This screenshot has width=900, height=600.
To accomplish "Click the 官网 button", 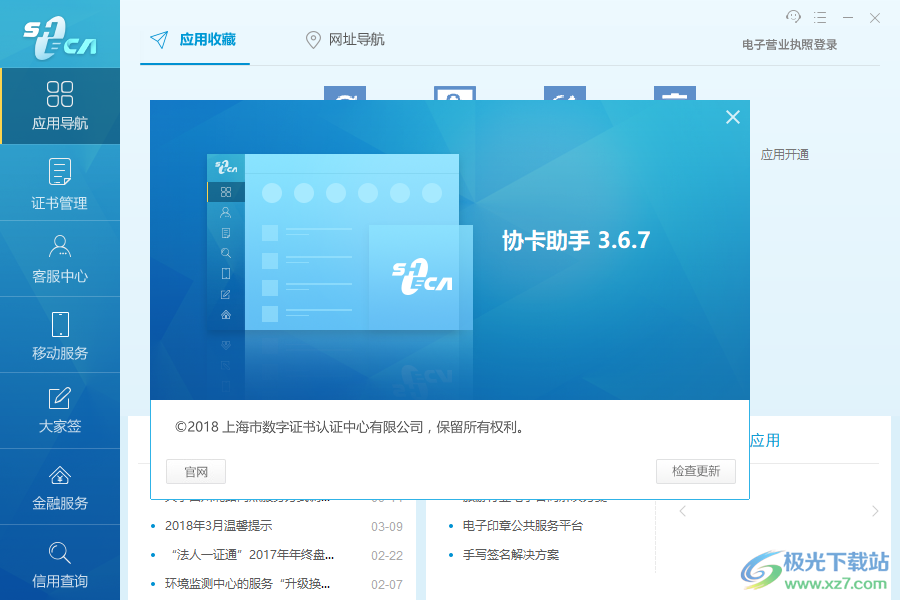I will [196, 471].
